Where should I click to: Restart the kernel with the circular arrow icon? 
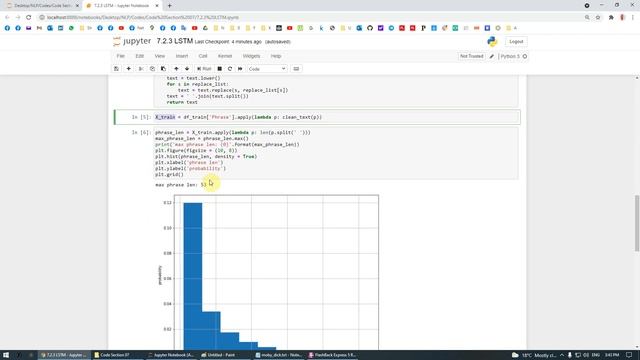(x=230, y=69)
